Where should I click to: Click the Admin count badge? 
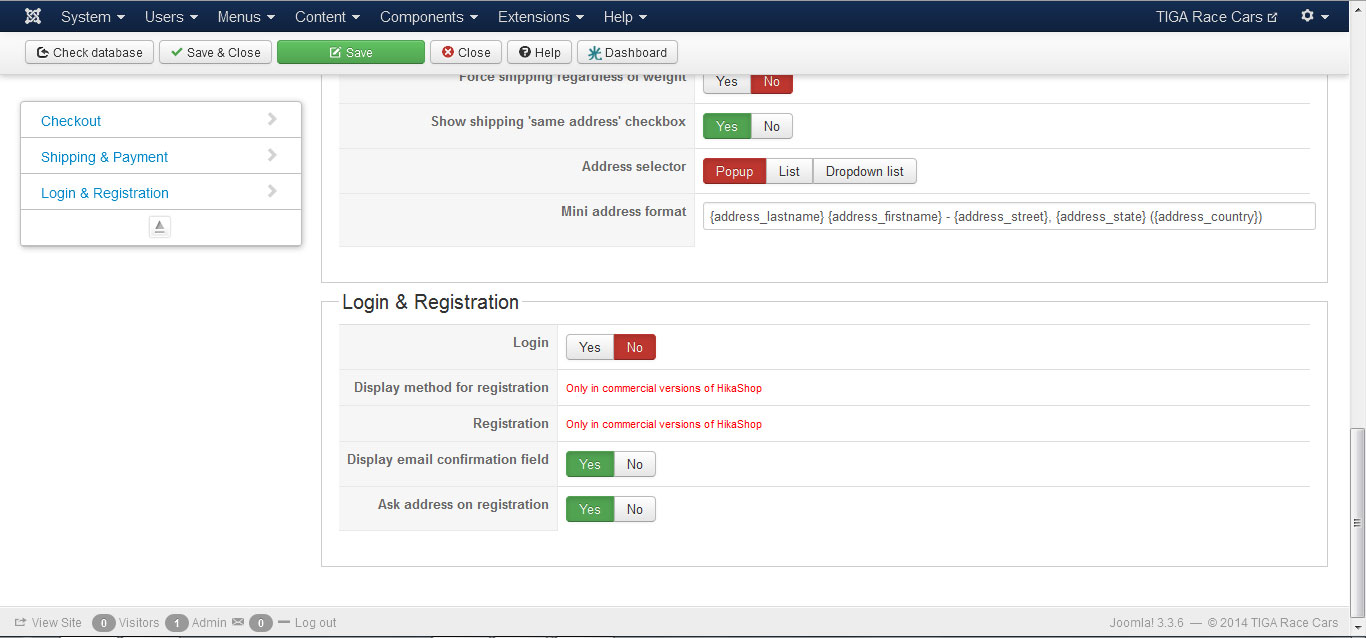pyautogui.click(x=176, y=623)
